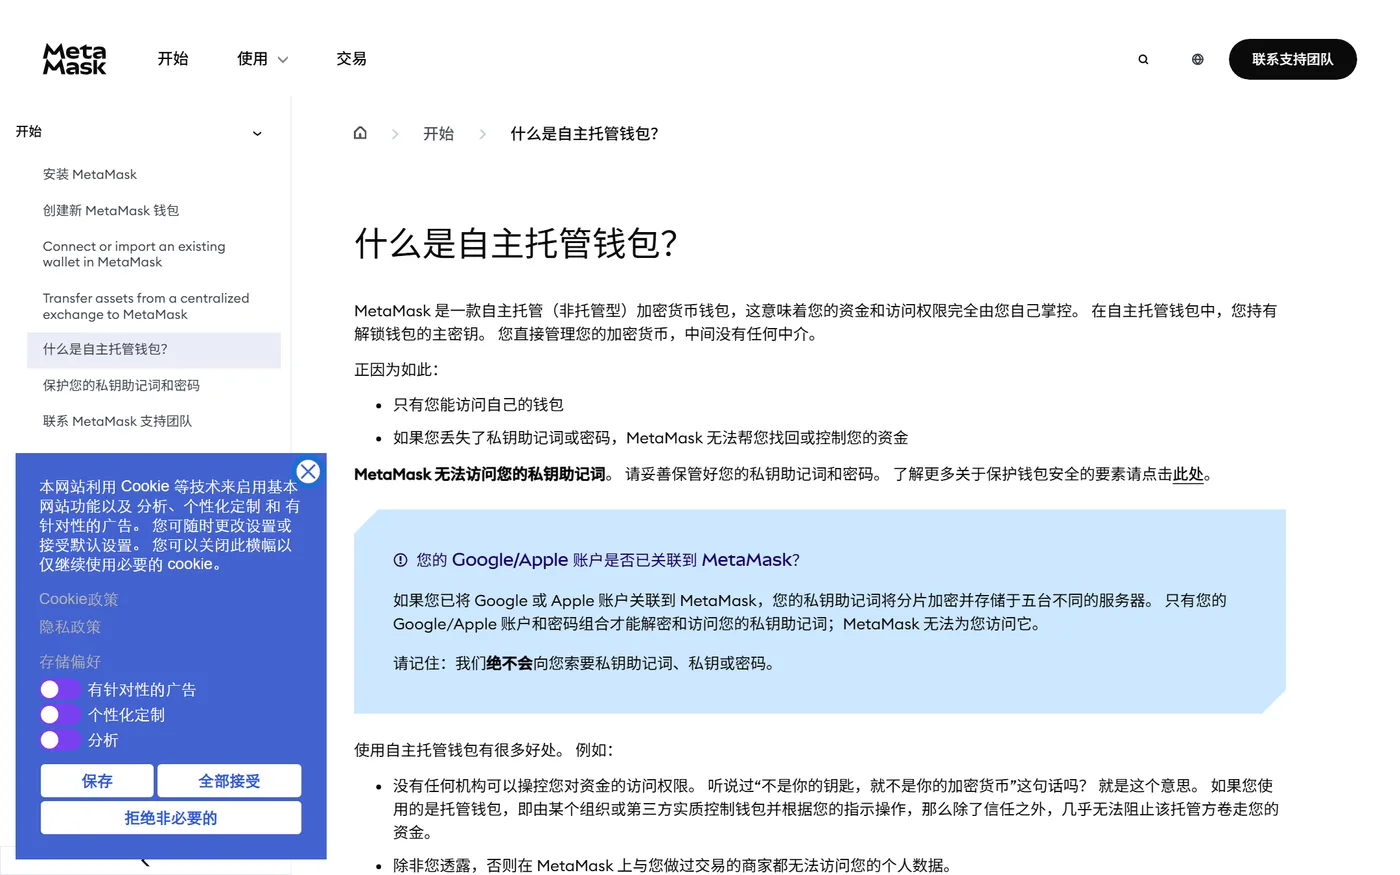This screenshot has width=1400, height=875.
Task: Toggle analytics cookies switch
Action: click(x=60, y=740)
